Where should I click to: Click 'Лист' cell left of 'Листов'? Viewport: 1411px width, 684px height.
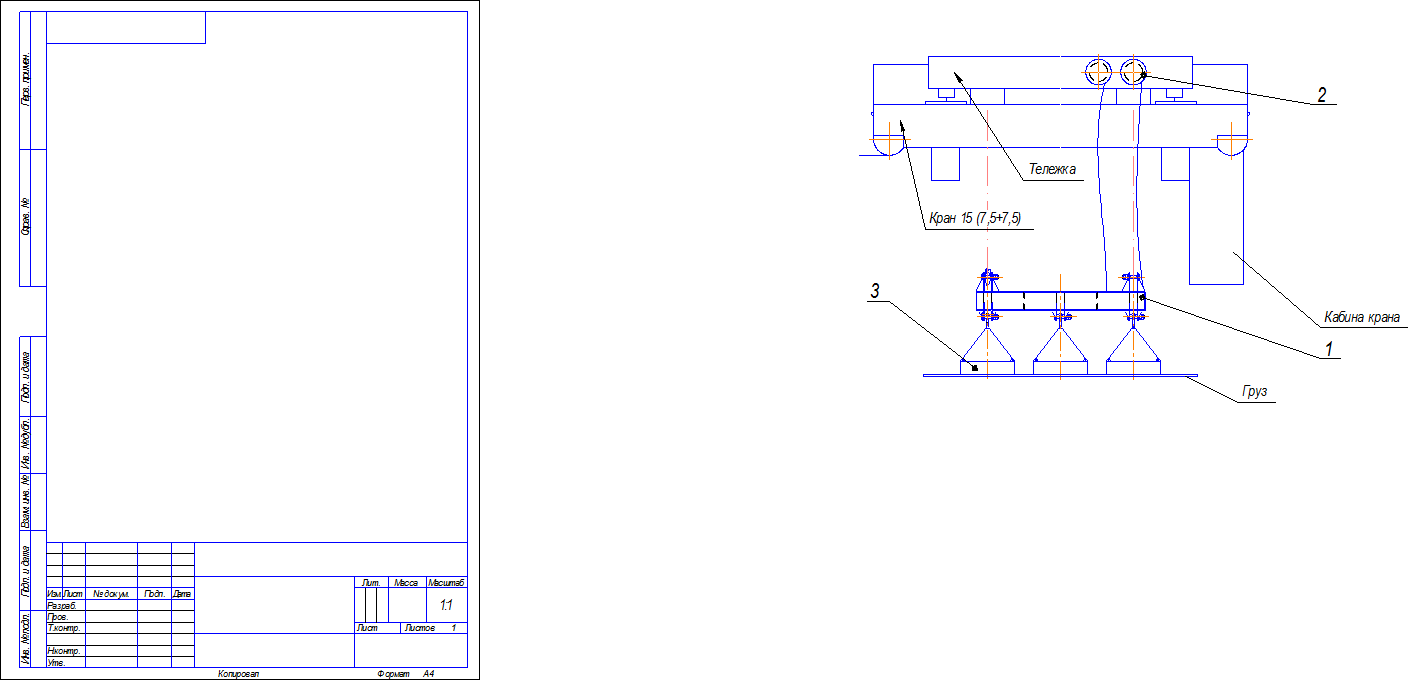coord(377,628)
